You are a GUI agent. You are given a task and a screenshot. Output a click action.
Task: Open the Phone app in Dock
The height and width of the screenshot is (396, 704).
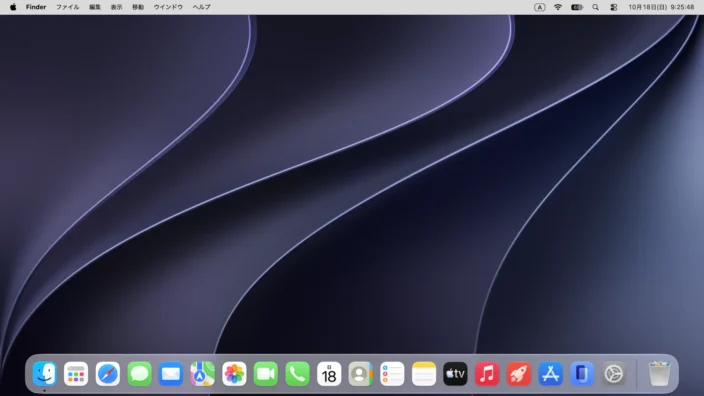click(x=297, y=374)
